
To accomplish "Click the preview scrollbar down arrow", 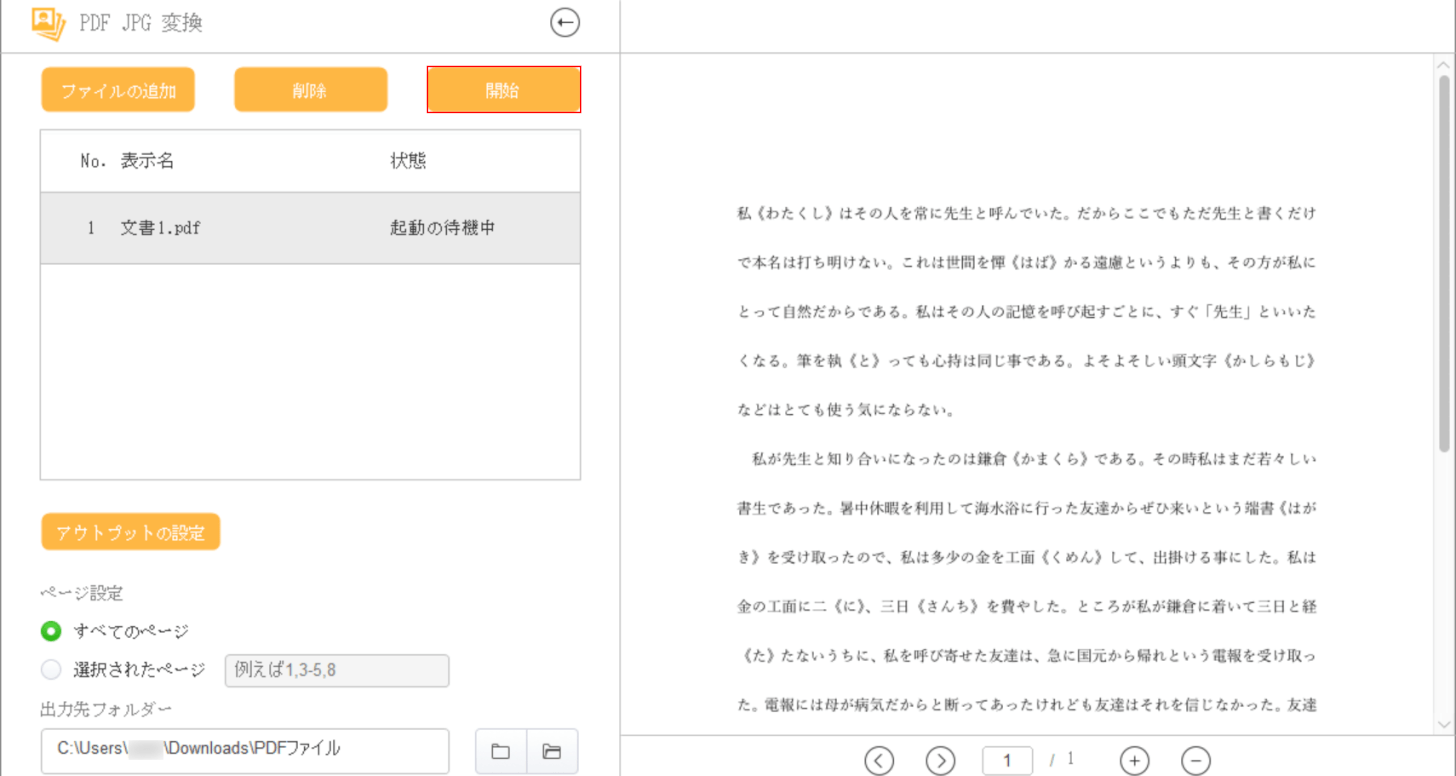I will tap(1444, 723).
